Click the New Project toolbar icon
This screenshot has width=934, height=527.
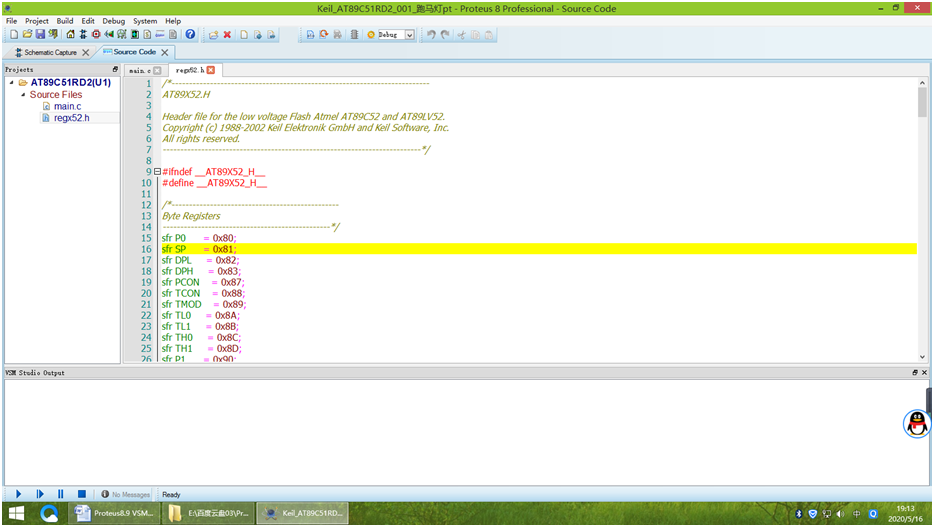tap(14, 35)
